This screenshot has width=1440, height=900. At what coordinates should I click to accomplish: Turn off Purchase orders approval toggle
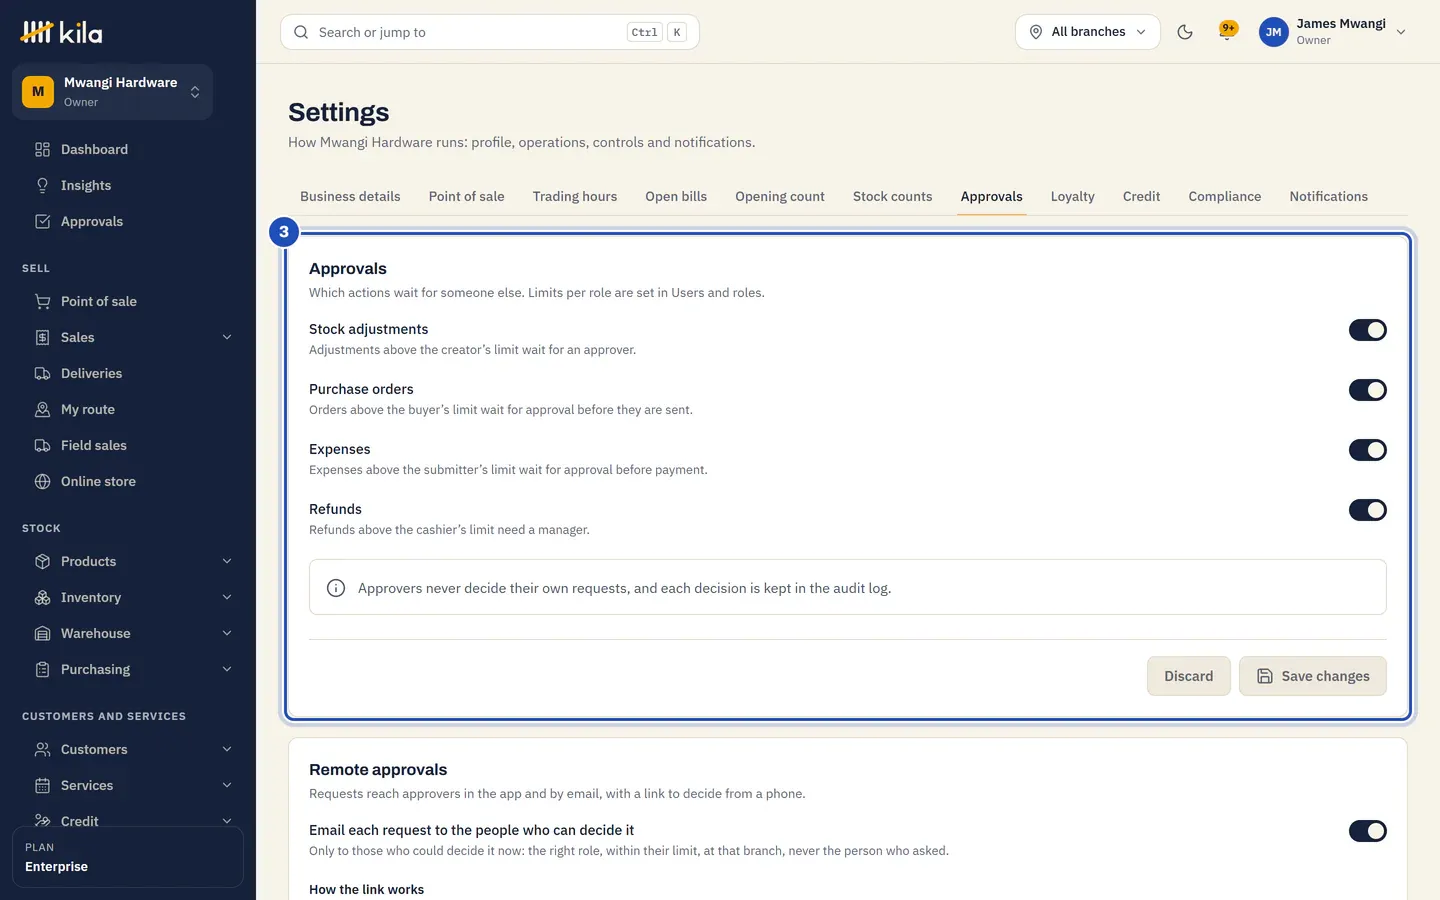click(1367, 390)
